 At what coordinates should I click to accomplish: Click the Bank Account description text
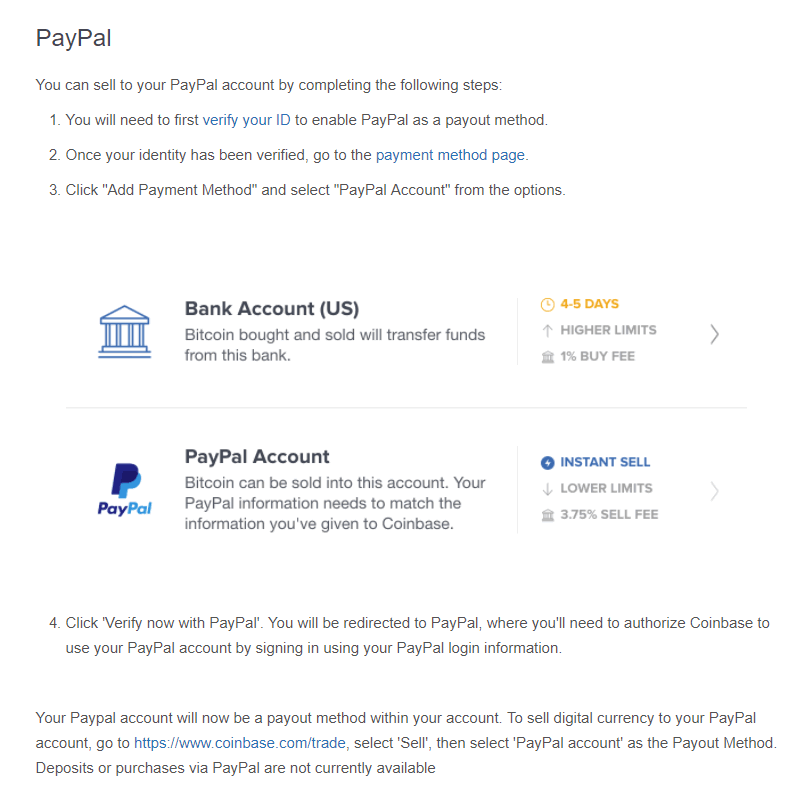tap(335, 345)
